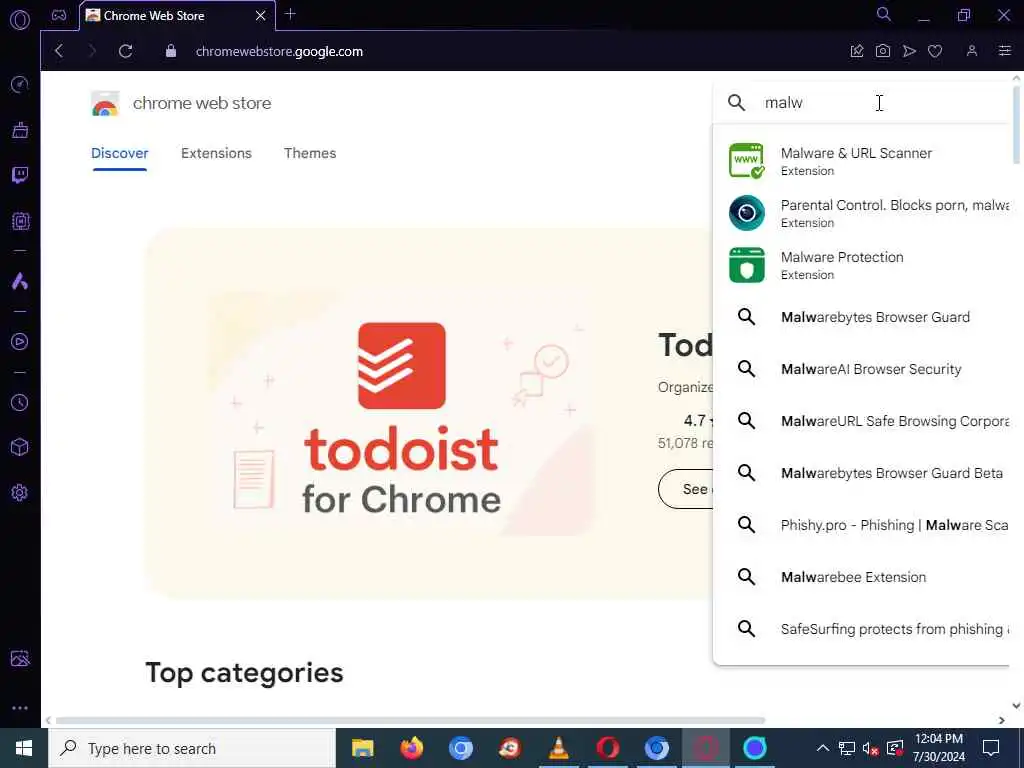Open VLC media player from taskbar

(558, 748)
